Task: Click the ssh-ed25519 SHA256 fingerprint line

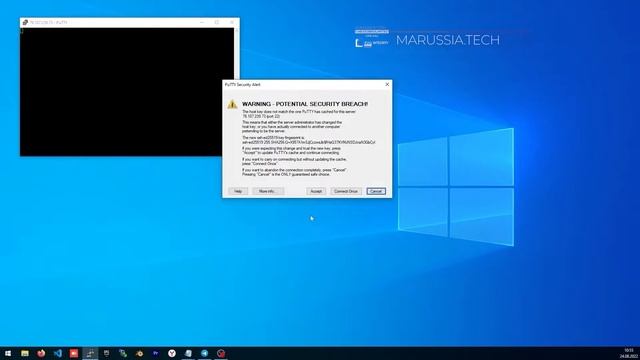Action: click(x=309, y=142)
